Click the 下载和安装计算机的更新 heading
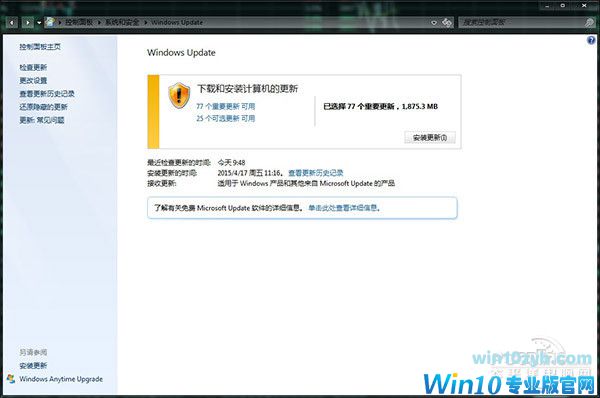Image resolution: width=600 pixels, height=398 pixels. pyautogui.click(x=247, y=89)
